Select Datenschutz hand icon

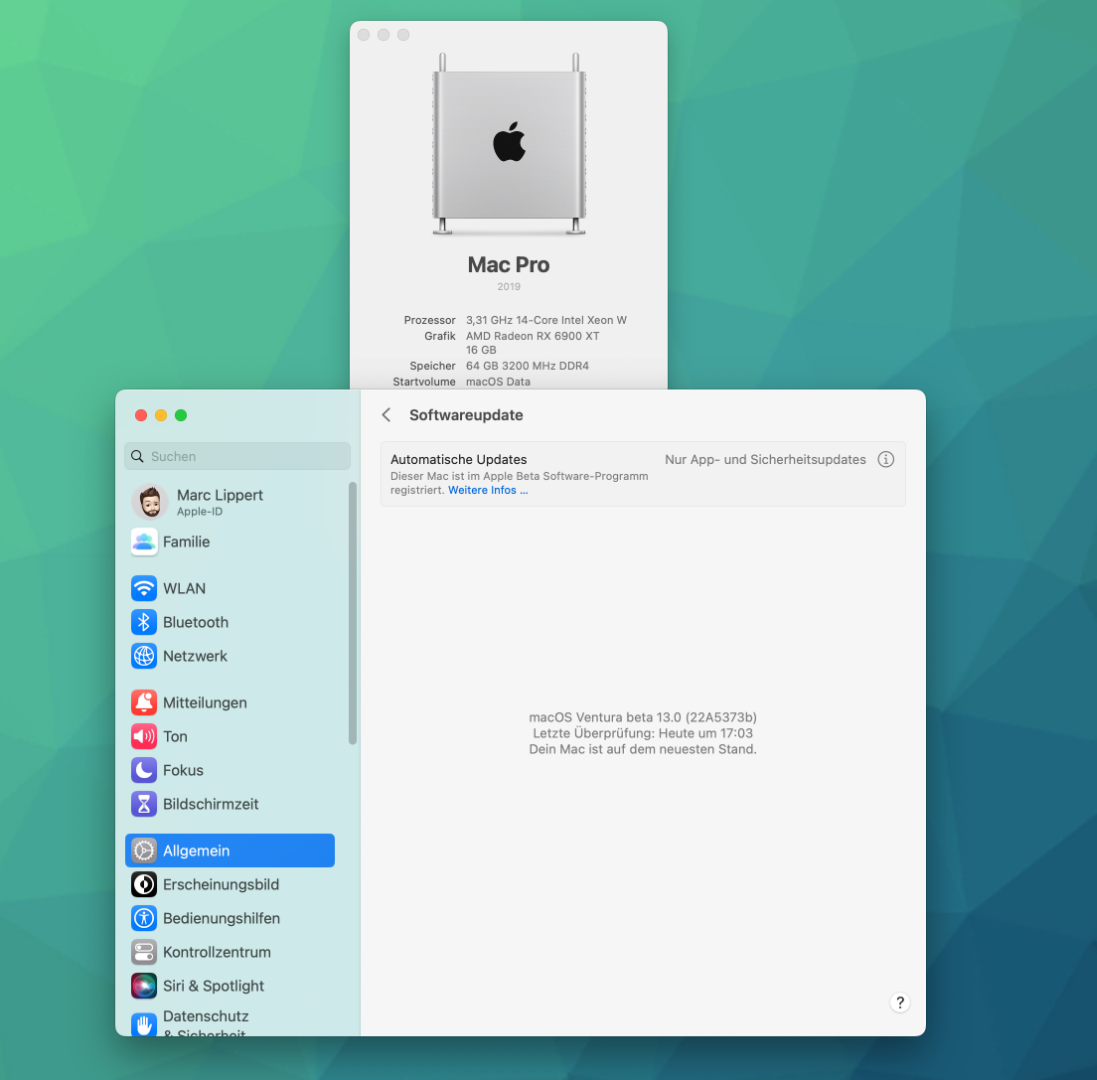pos(143,1024)
